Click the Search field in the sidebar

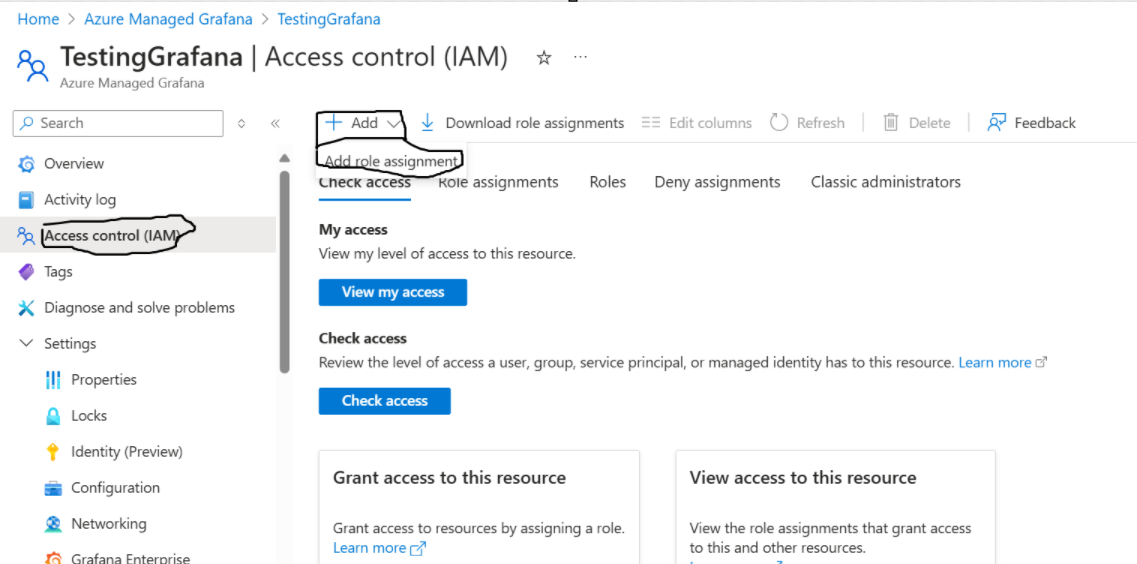point(118,123)
